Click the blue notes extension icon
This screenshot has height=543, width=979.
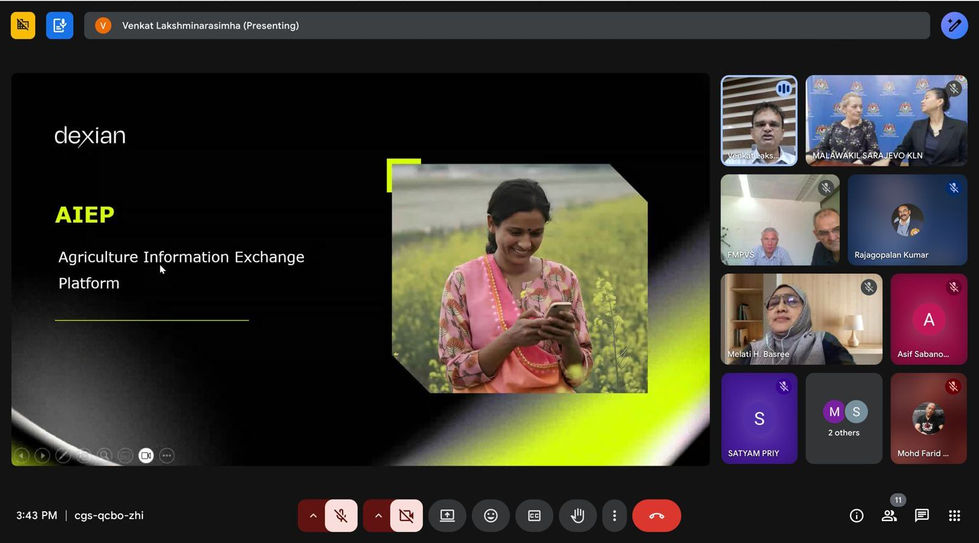click(59, 26)
